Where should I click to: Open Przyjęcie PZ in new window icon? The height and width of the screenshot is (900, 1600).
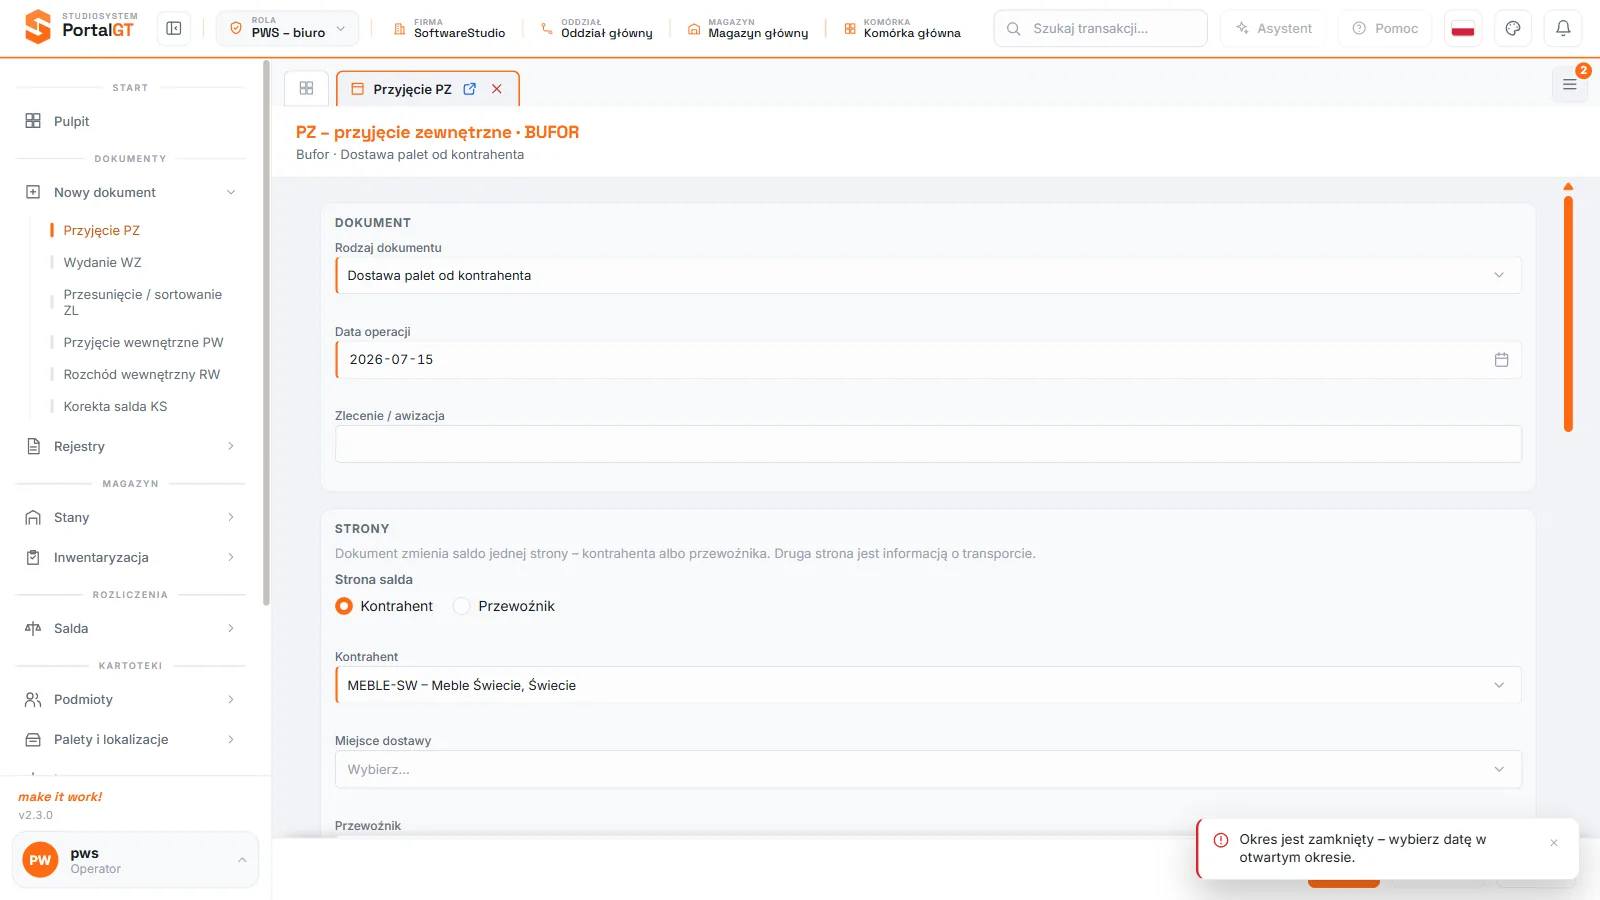coord(470,89)
